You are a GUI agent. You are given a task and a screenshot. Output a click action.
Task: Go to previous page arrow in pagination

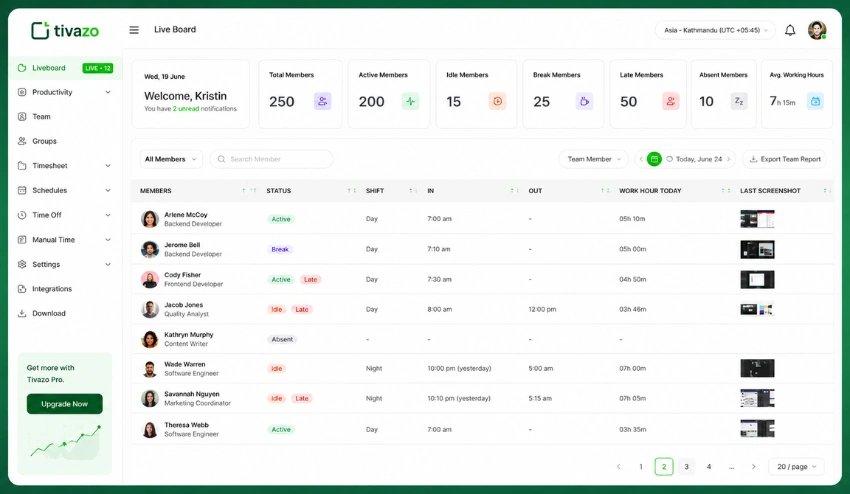pos(619,466)
